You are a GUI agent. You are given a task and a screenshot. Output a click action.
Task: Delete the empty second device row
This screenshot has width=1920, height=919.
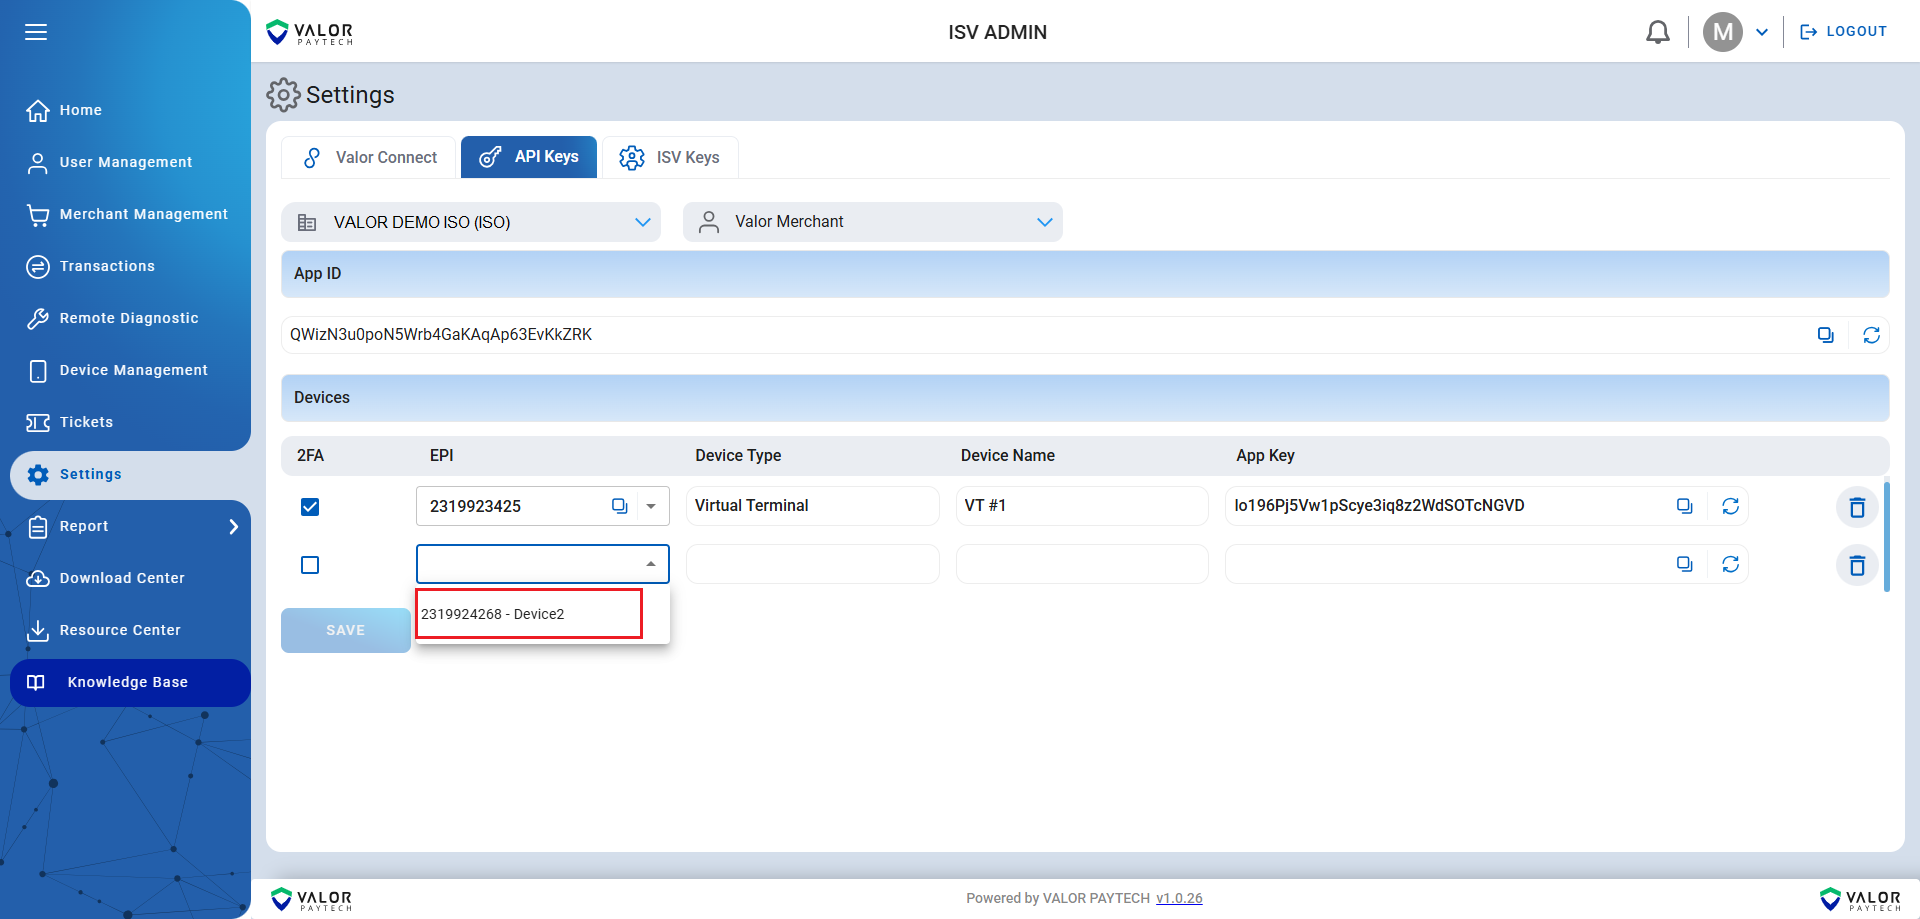click(1857, 565)
